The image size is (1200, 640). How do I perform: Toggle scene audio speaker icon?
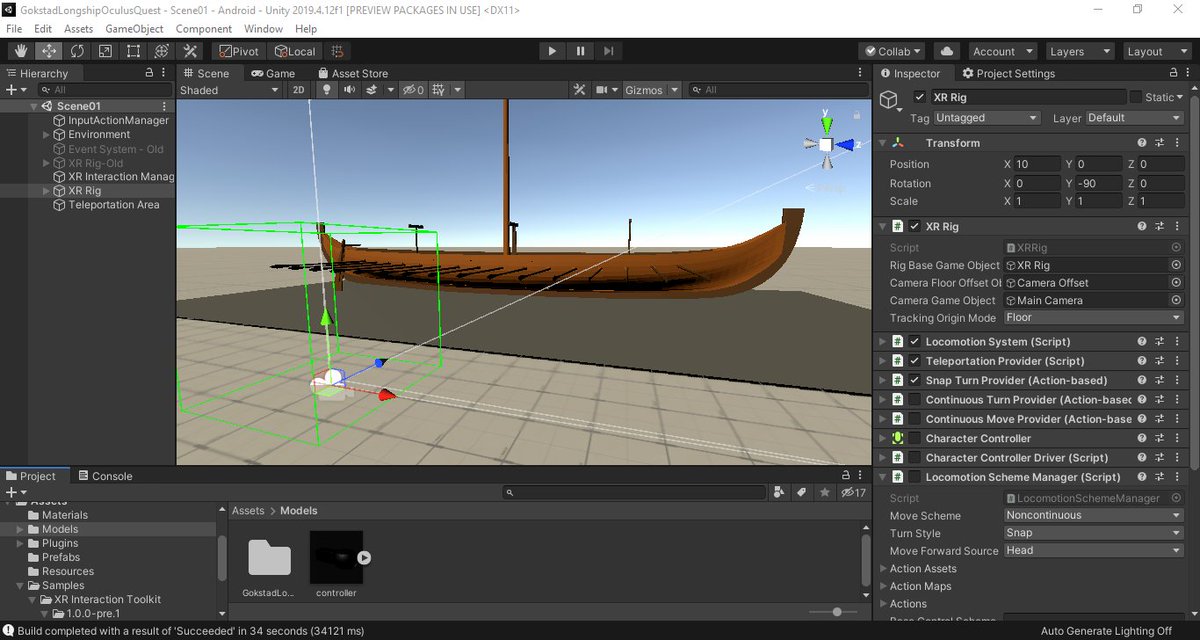coord(349,90)
